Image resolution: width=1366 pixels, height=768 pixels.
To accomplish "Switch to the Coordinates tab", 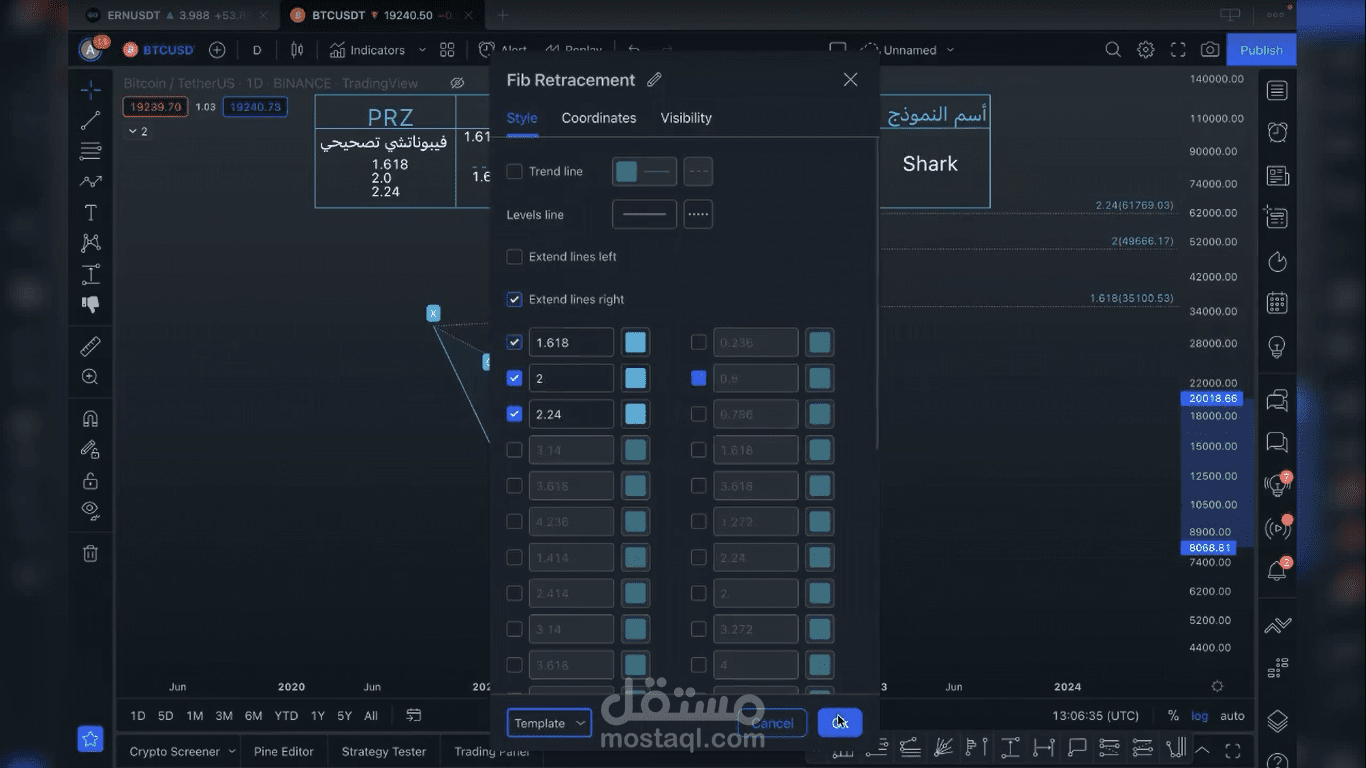I will pyautogui.click(x=599, y=118).
